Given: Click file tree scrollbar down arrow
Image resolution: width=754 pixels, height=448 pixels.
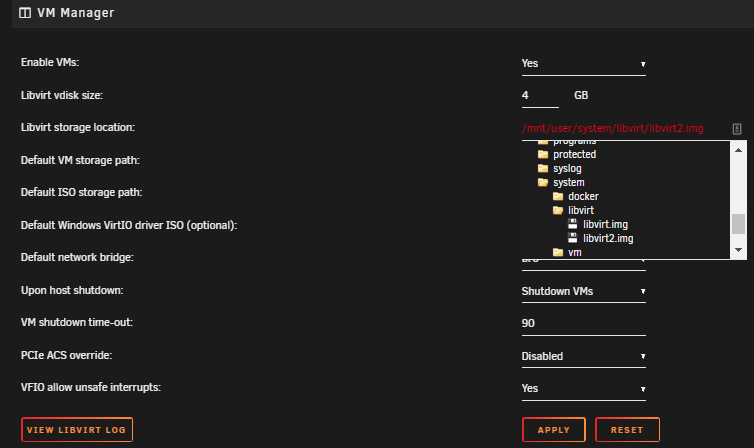Looking at the screenshot, I should click(x=738, y=250).
